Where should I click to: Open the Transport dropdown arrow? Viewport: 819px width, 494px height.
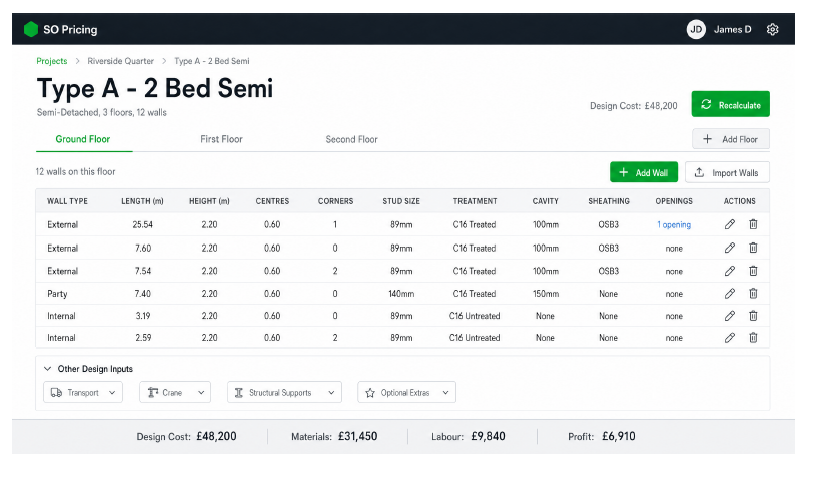click(112, 393)
